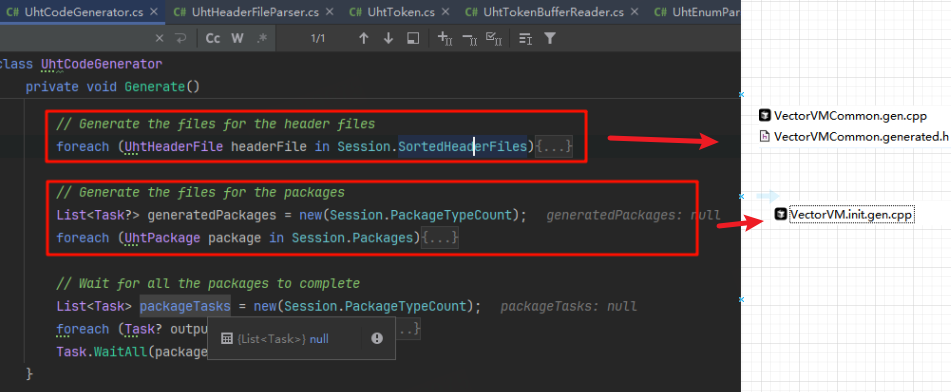Click the SortedHeaderFiles property

coord(463,146)
